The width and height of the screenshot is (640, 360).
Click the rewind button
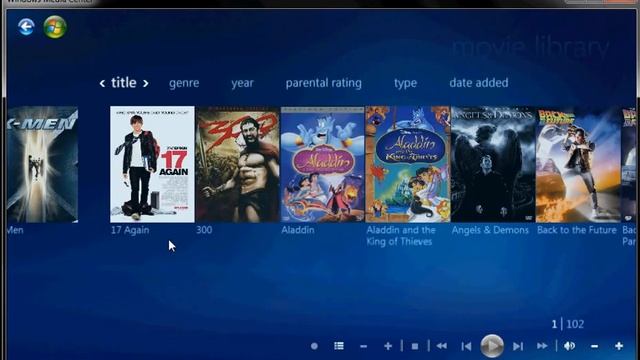441,346
